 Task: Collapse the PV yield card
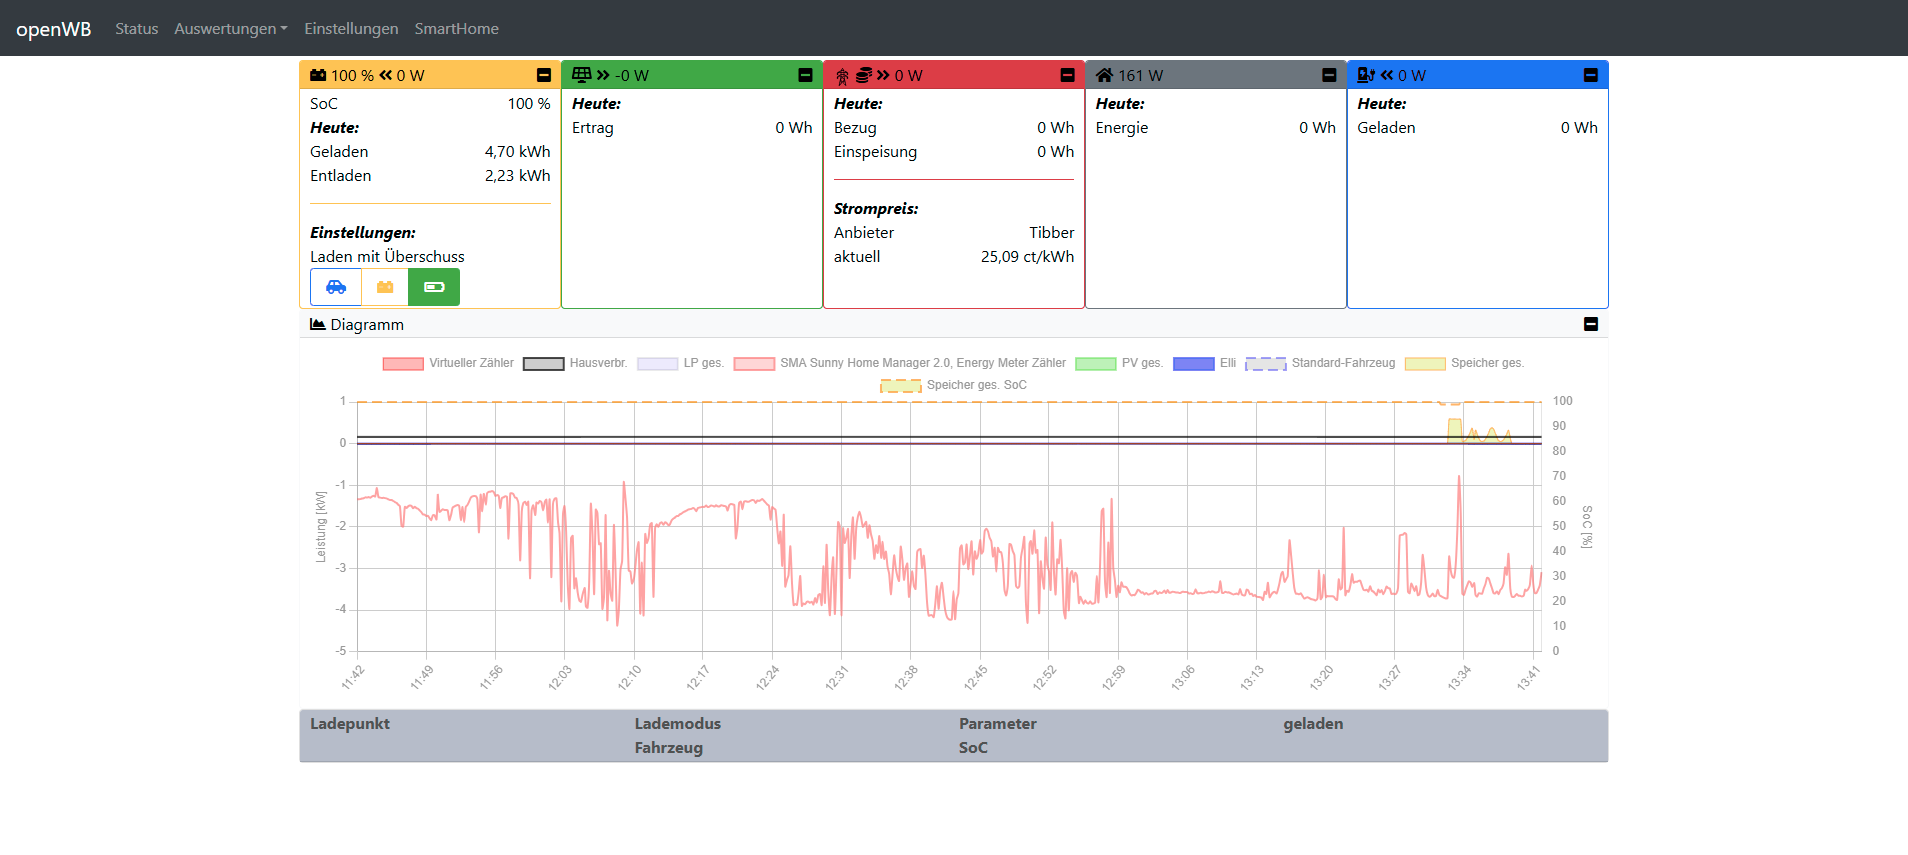point(806,75)
